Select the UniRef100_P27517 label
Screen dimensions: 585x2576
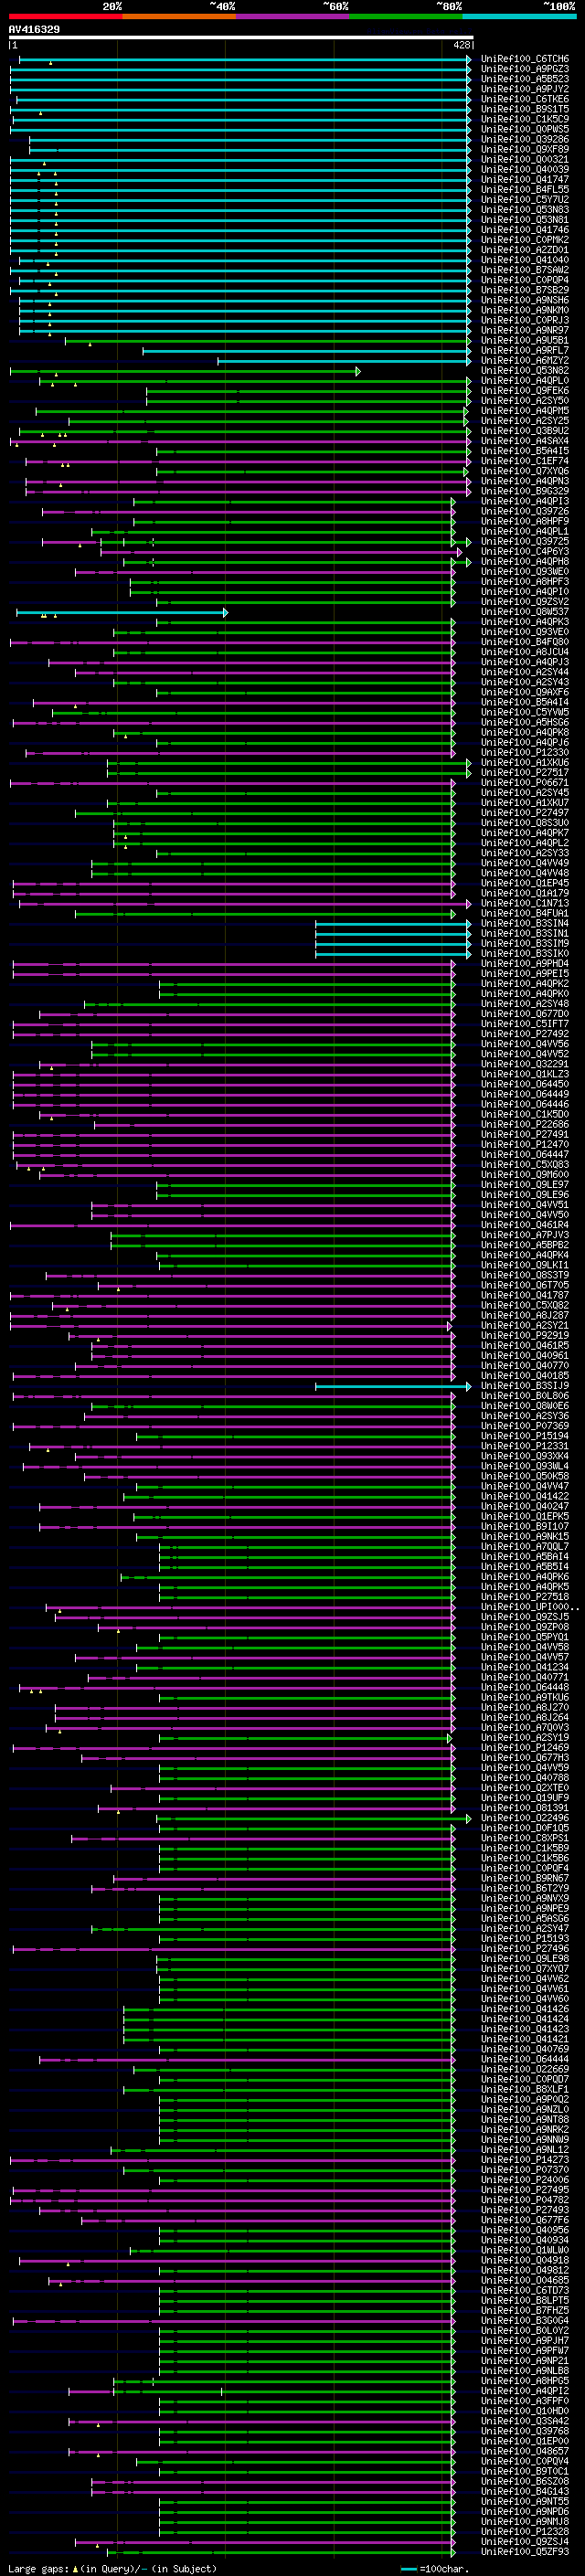point(525,773)
